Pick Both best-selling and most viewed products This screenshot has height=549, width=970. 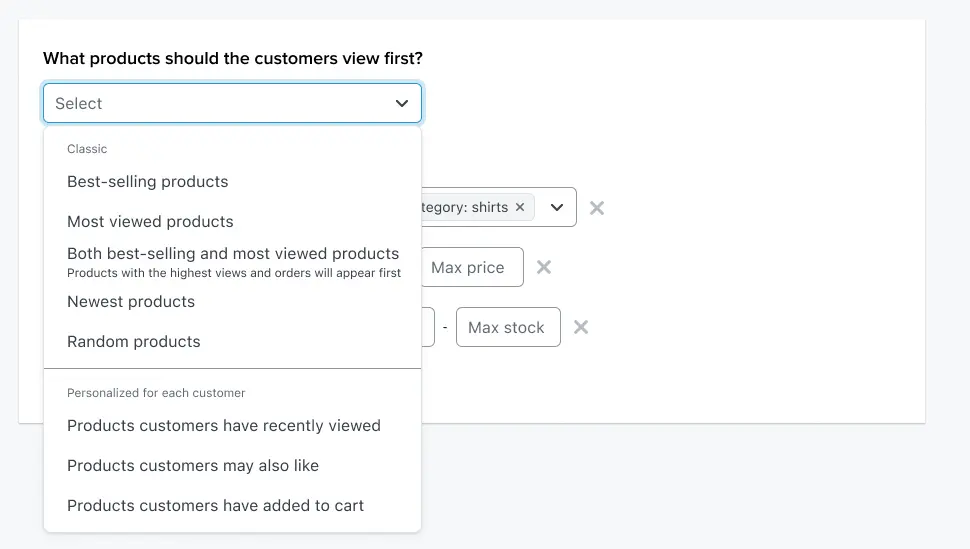click(233, 254)
